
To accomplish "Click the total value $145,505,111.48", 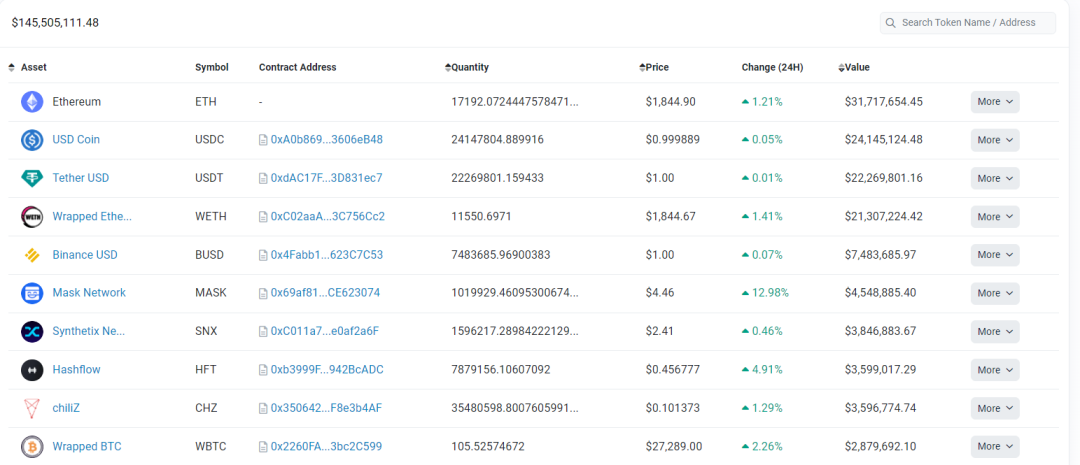I will click(55, 23).
